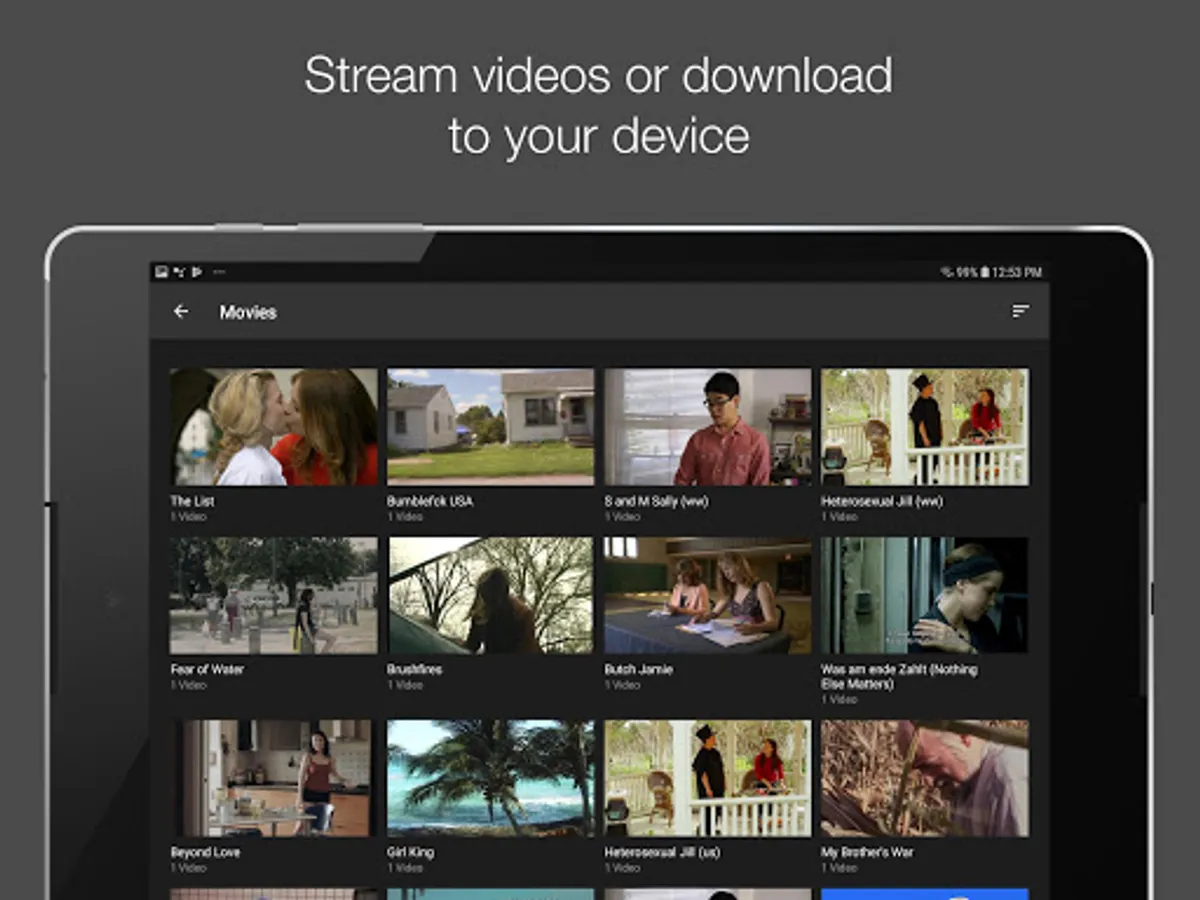This screenshot has height=900, width=1200.
Task: Tap the image notification icon in status bar
Action: point(161,271)
